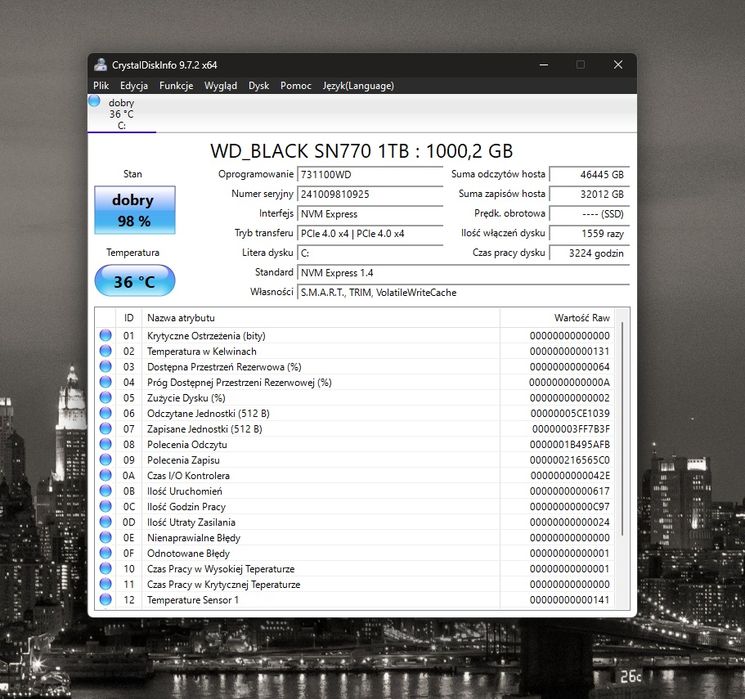Screen dimensions: 745x699
Task: Open the Plik menu
Action: coord(101,86)
